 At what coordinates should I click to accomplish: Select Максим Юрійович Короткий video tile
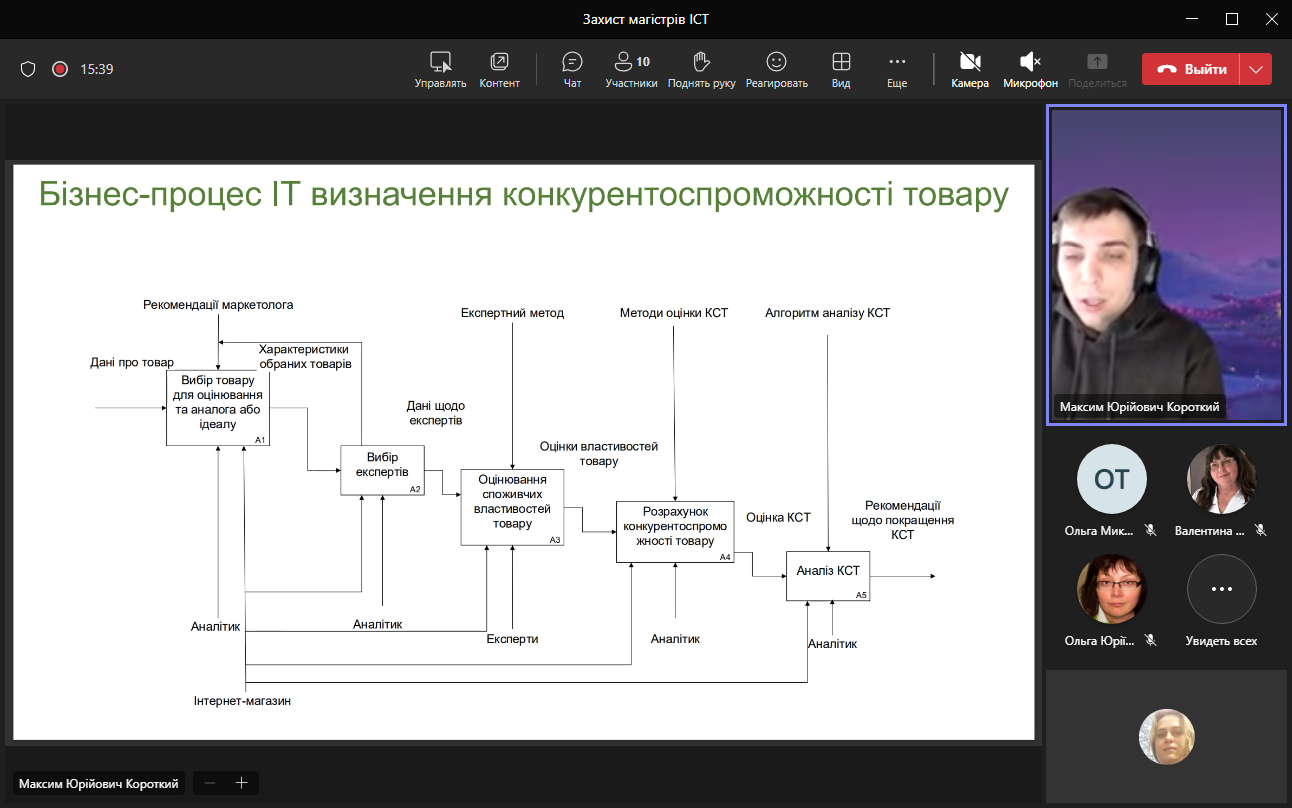tap(1165, 265)
